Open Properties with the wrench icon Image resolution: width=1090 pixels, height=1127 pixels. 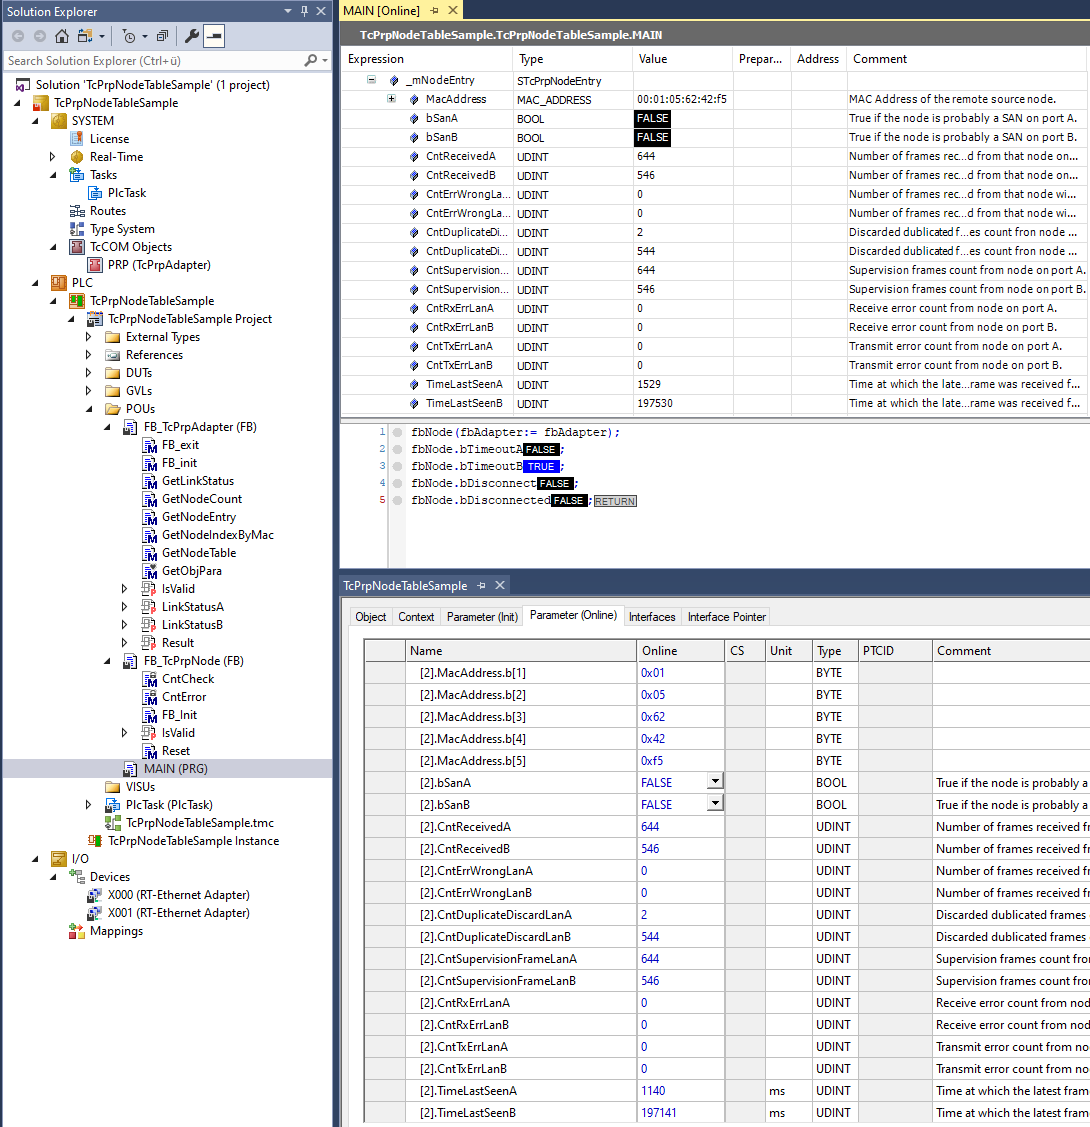pyautogui.click(x=192, y=36)
